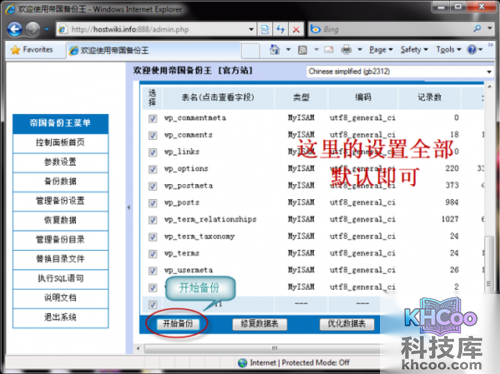Image resolution: width=500 pixels, height=374 pixels.
Task: Click the Compatibility View icon
Action: [265, 29]
